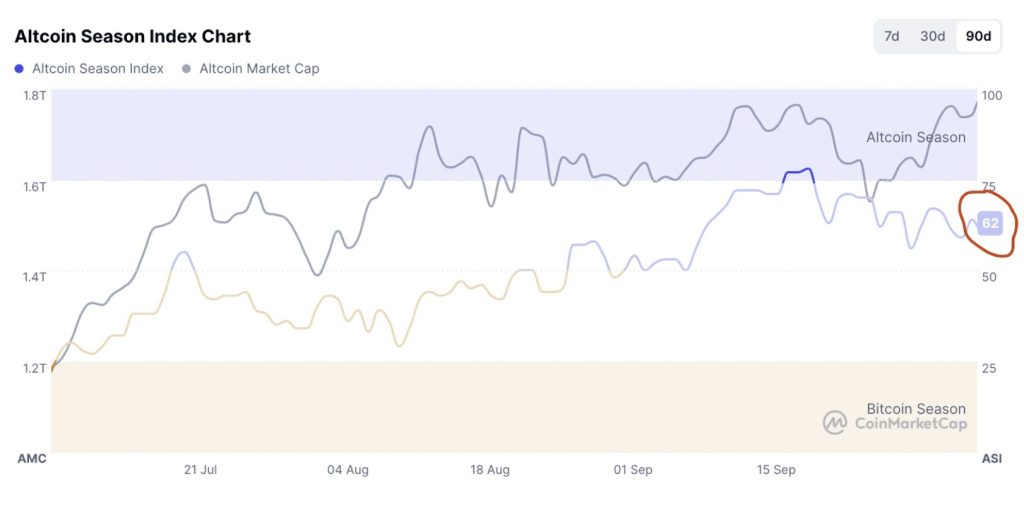Click the gray Altcoin Market Cap legend dot
1024x529 pixels.
[187, 69]
